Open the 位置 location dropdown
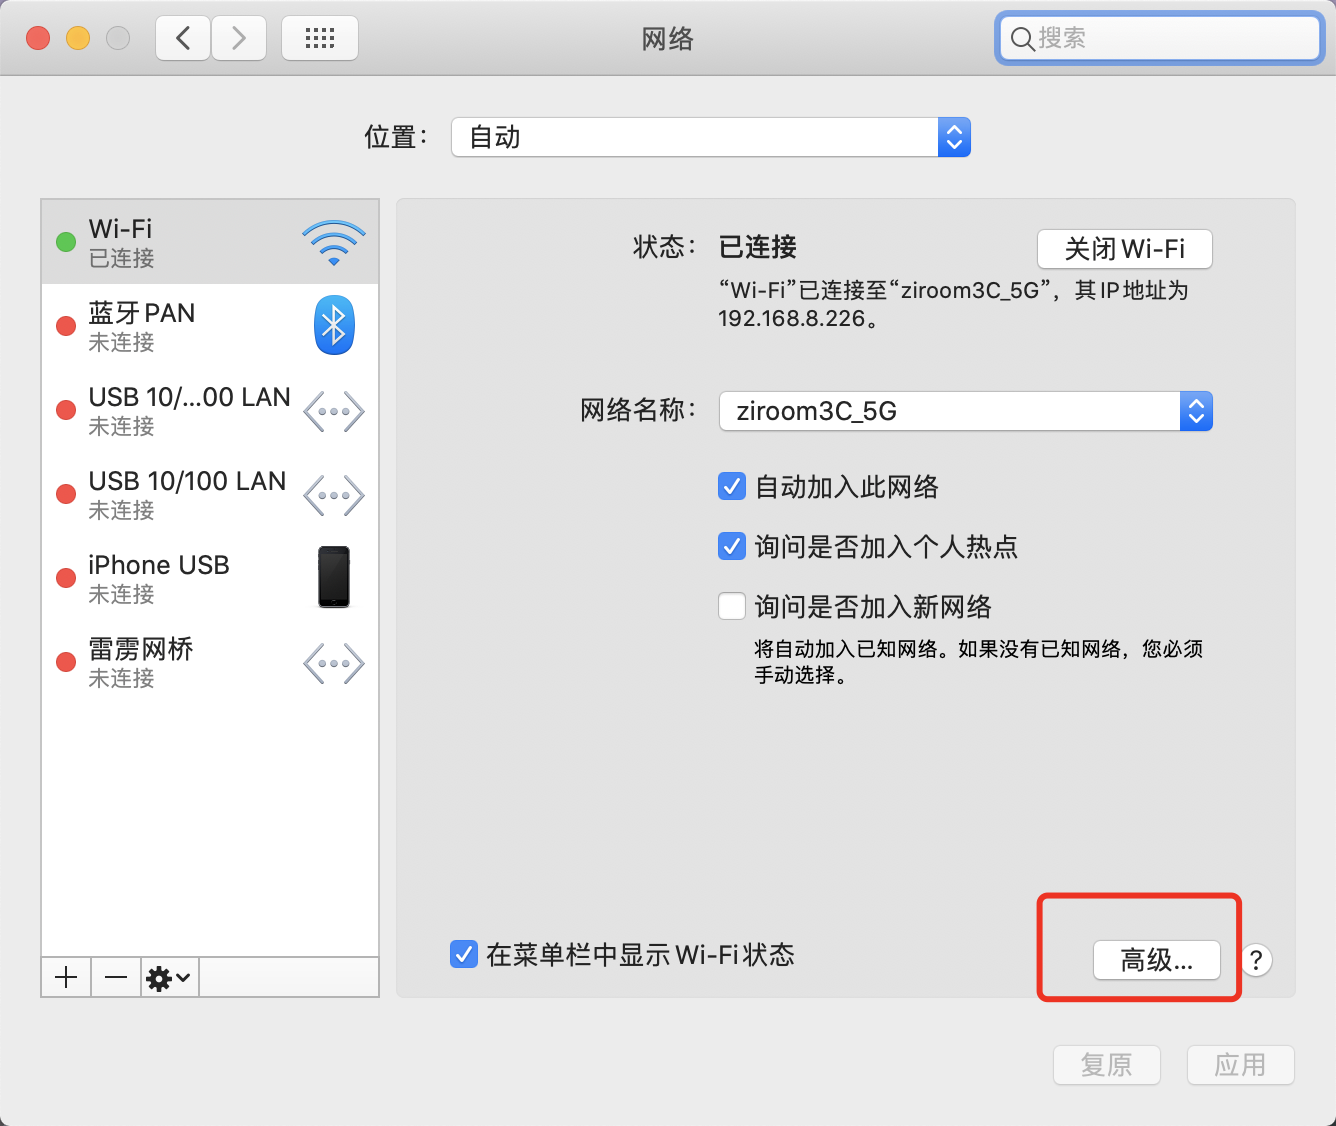Viewport: 1336px width, 1126px height. click(711, 137)
